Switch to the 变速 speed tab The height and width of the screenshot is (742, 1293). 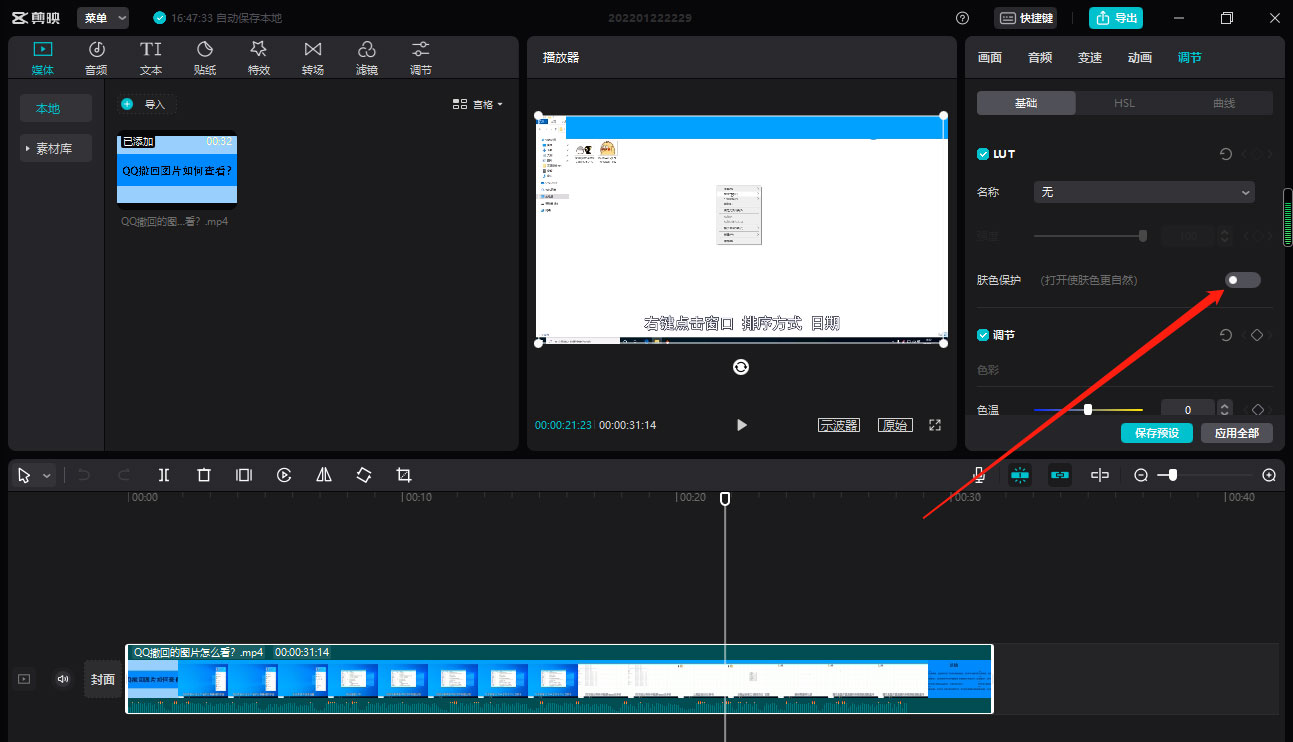[1089, 58]
